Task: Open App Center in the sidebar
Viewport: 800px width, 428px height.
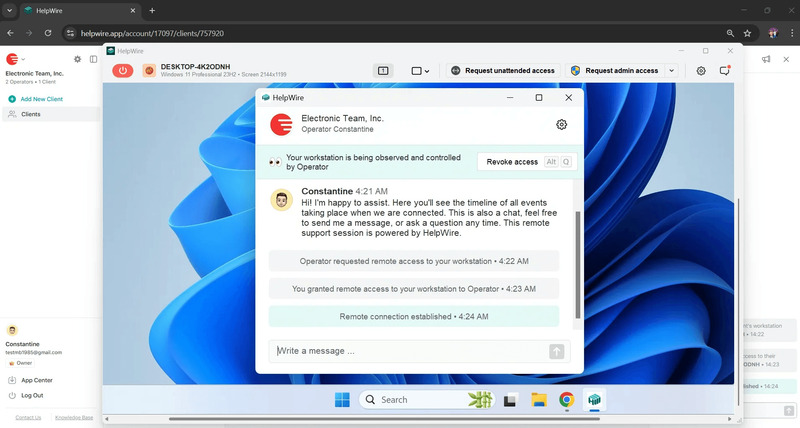Action: (x=31, y=380)
